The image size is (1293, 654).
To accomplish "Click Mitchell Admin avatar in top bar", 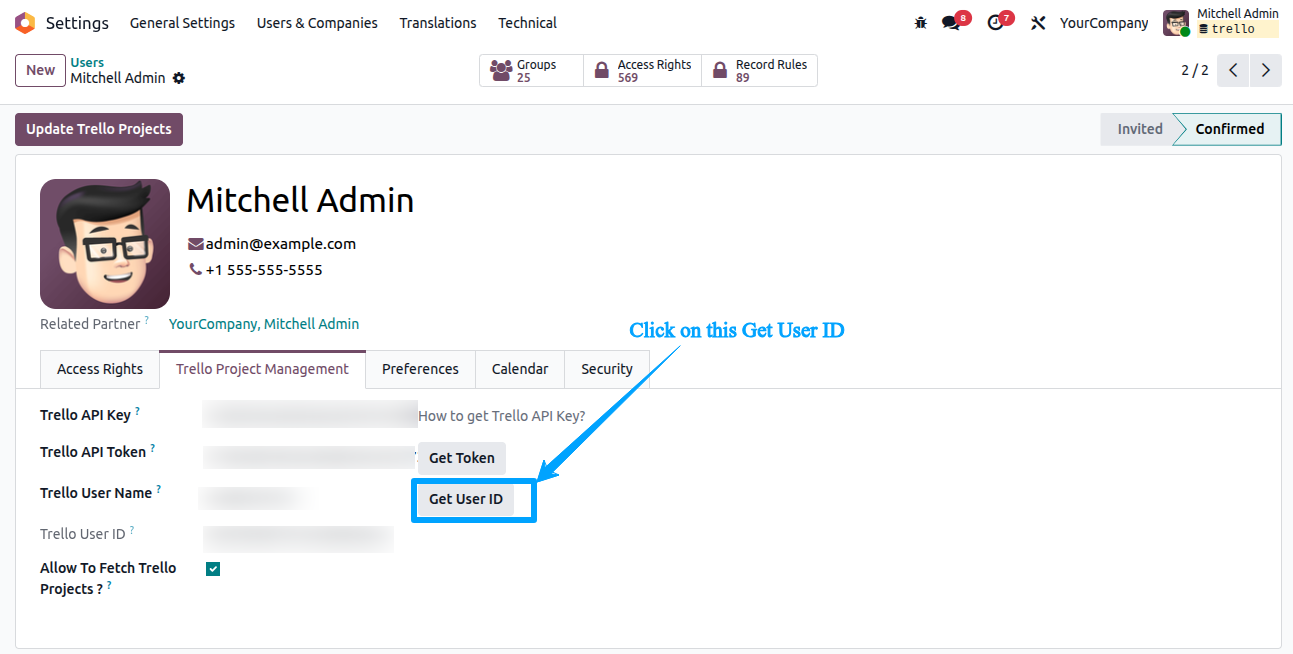I will 1176,23.
